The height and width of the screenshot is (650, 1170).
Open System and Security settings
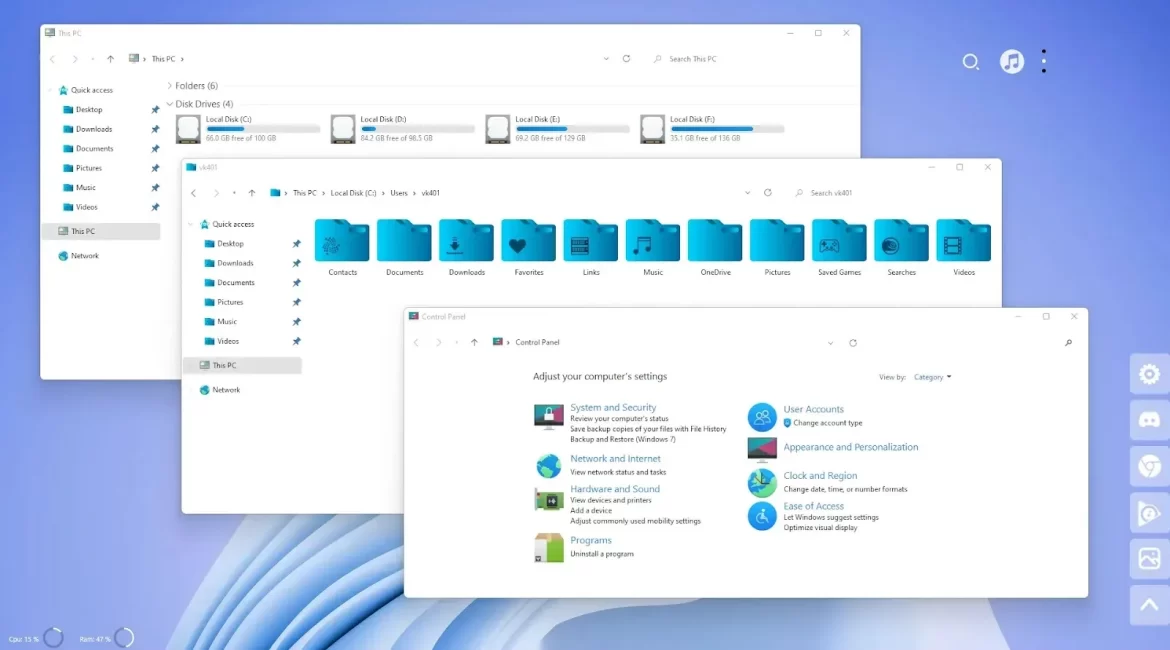[x=613, y=407]
